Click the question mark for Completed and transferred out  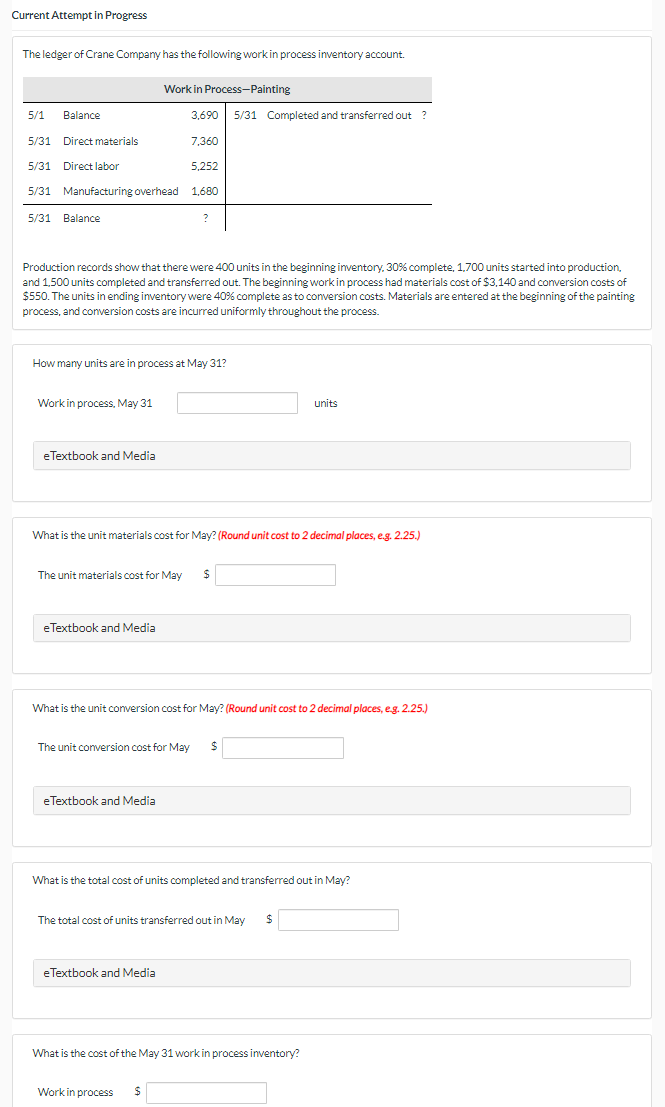coord(425,114)
